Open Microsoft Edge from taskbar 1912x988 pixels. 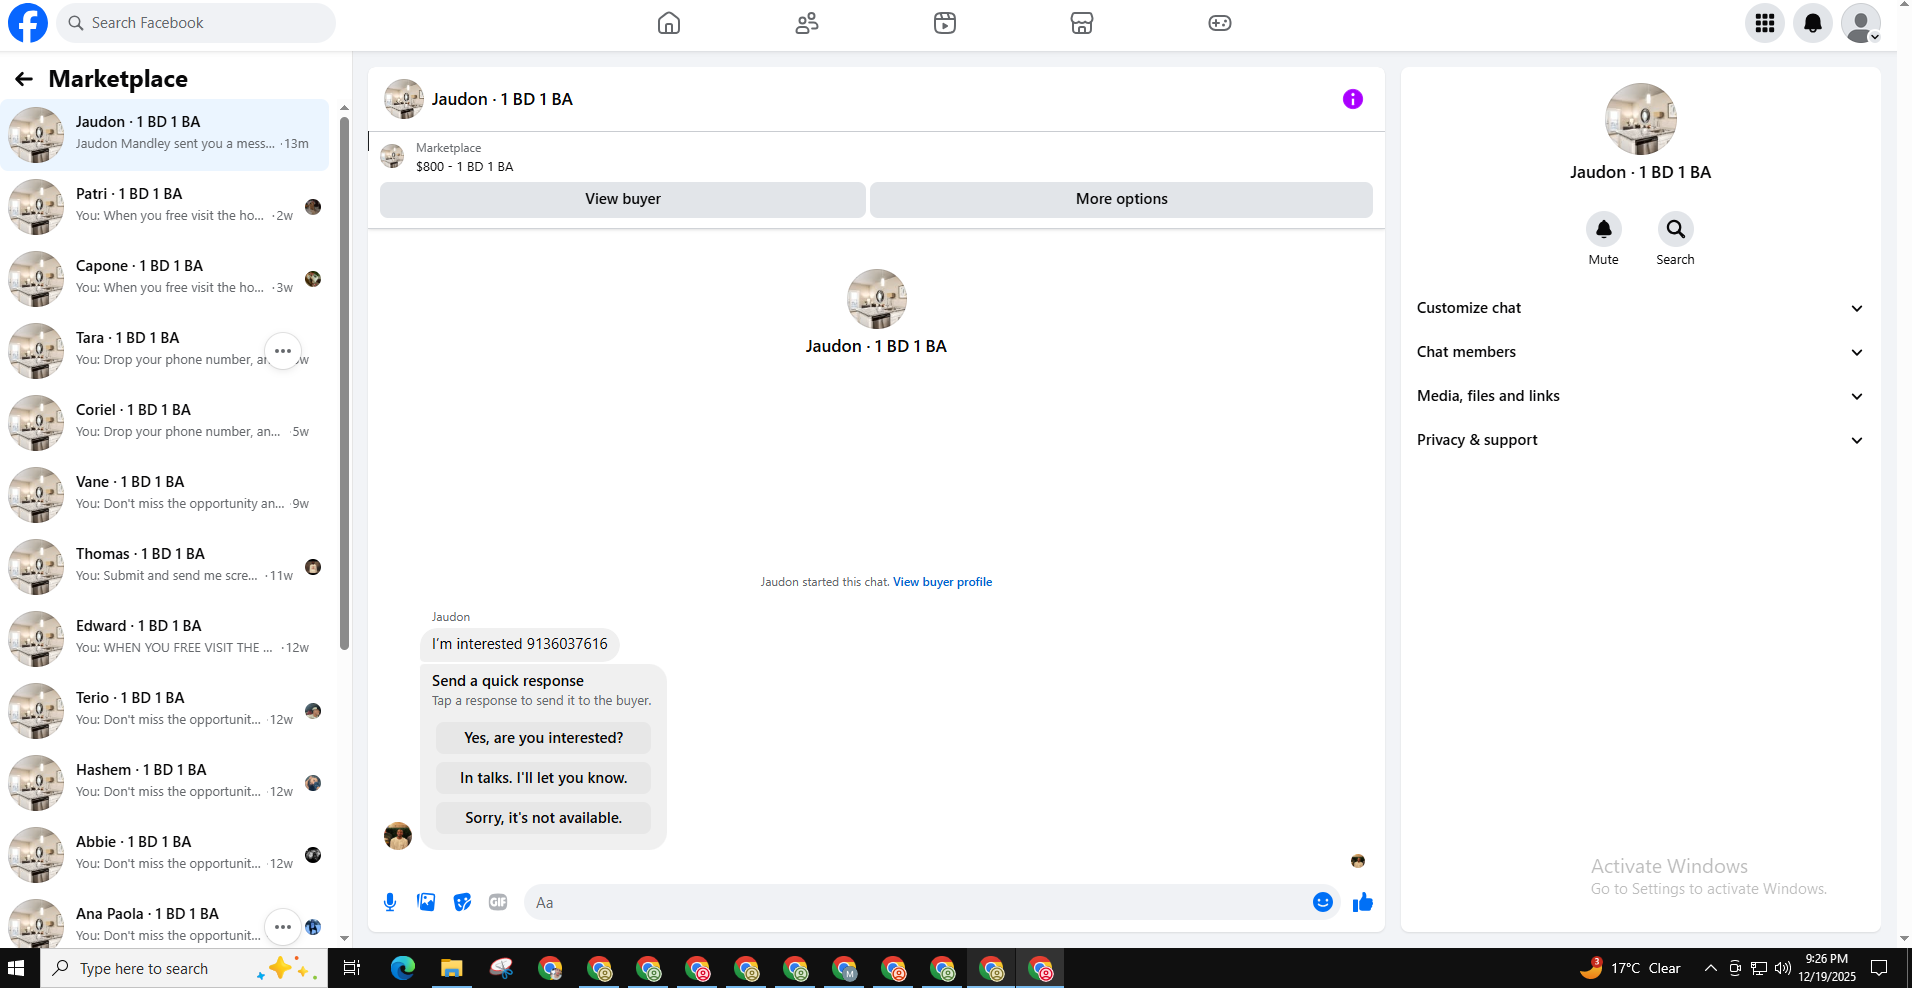[402, 968]
